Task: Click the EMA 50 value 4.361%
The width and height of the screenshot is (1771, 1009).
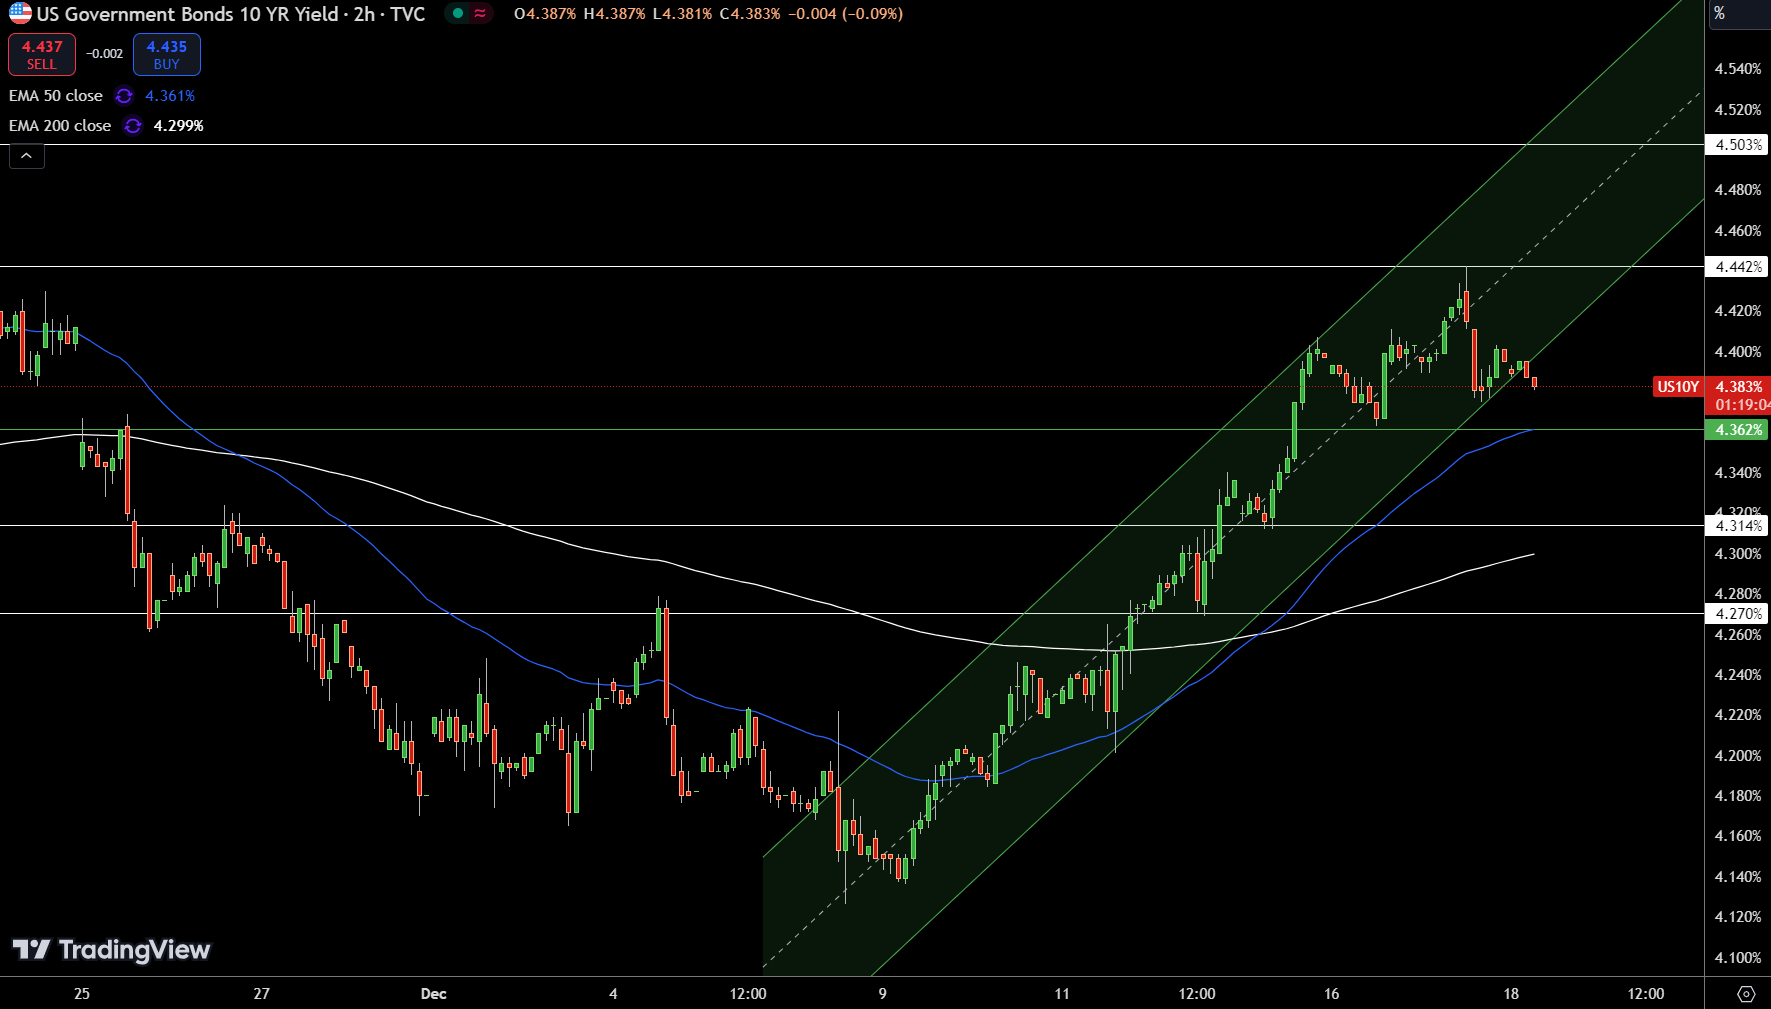Action: click(170, 96)
